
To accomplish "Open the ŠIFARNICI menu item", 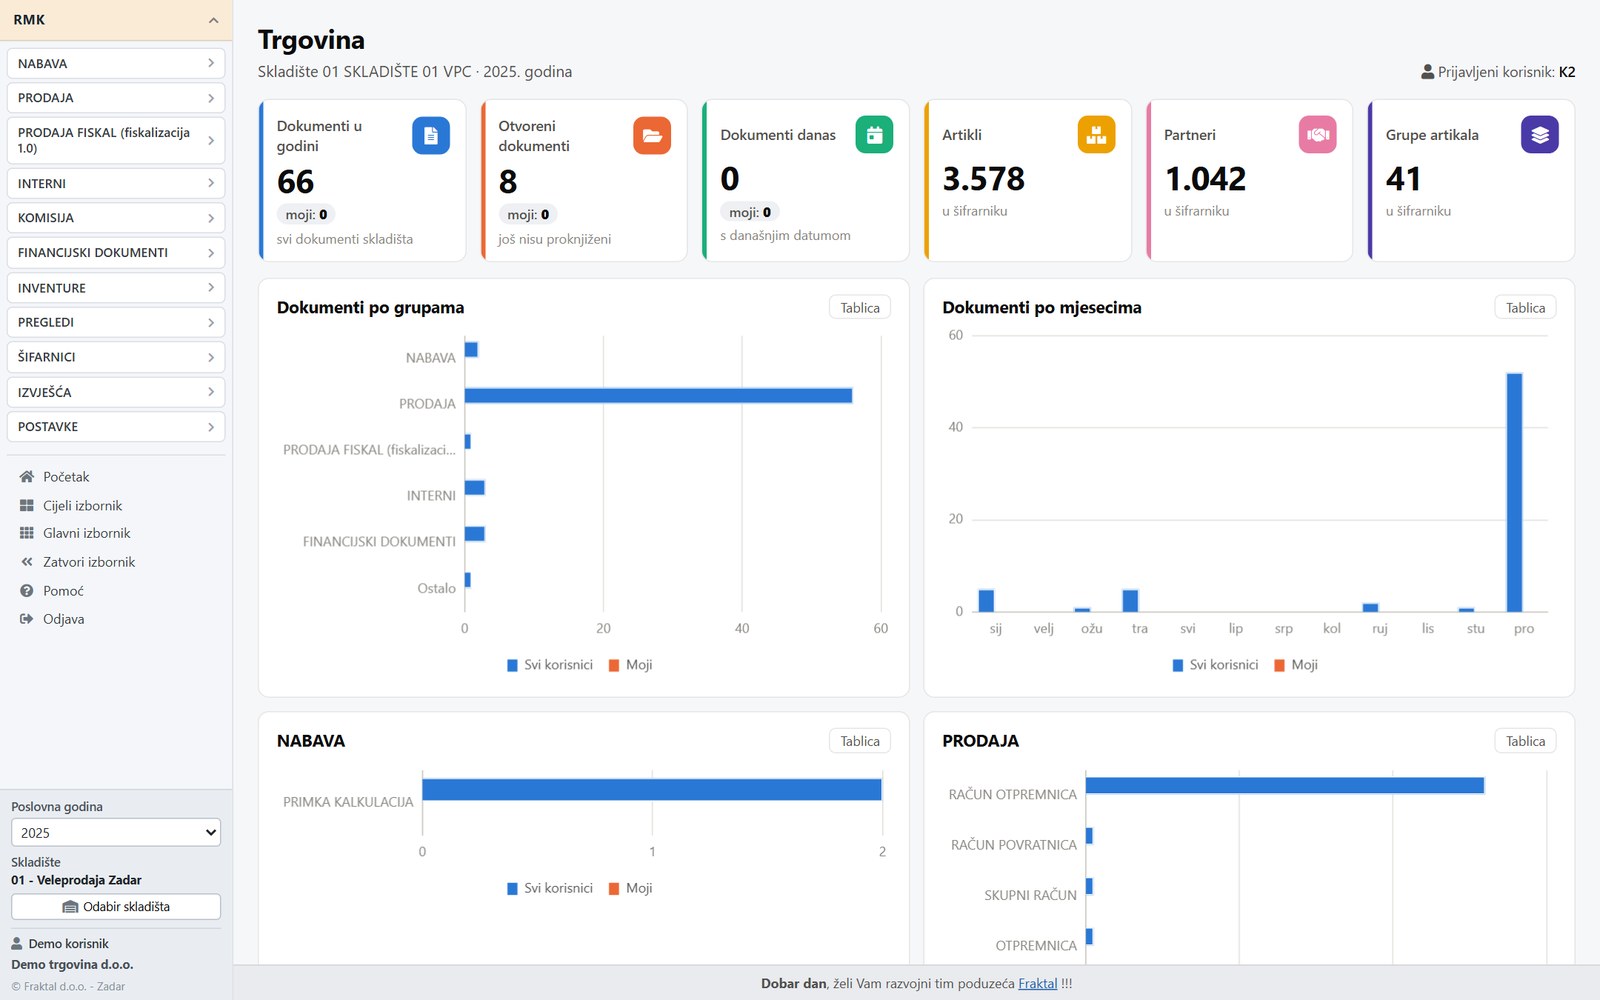I will [x=116, y=357].
